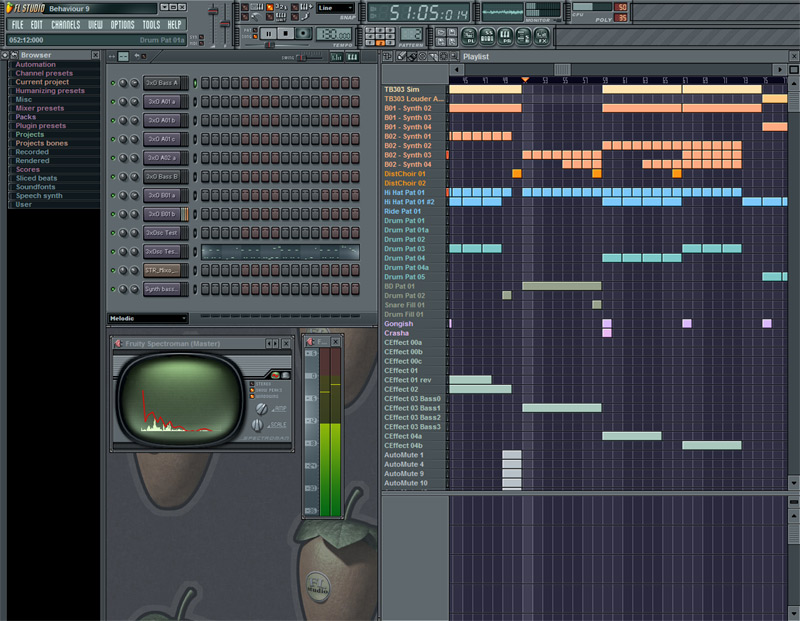Select the paint brush tool in Playlist
This screenshot has height=621, width=800.
(x=411, y=57)
